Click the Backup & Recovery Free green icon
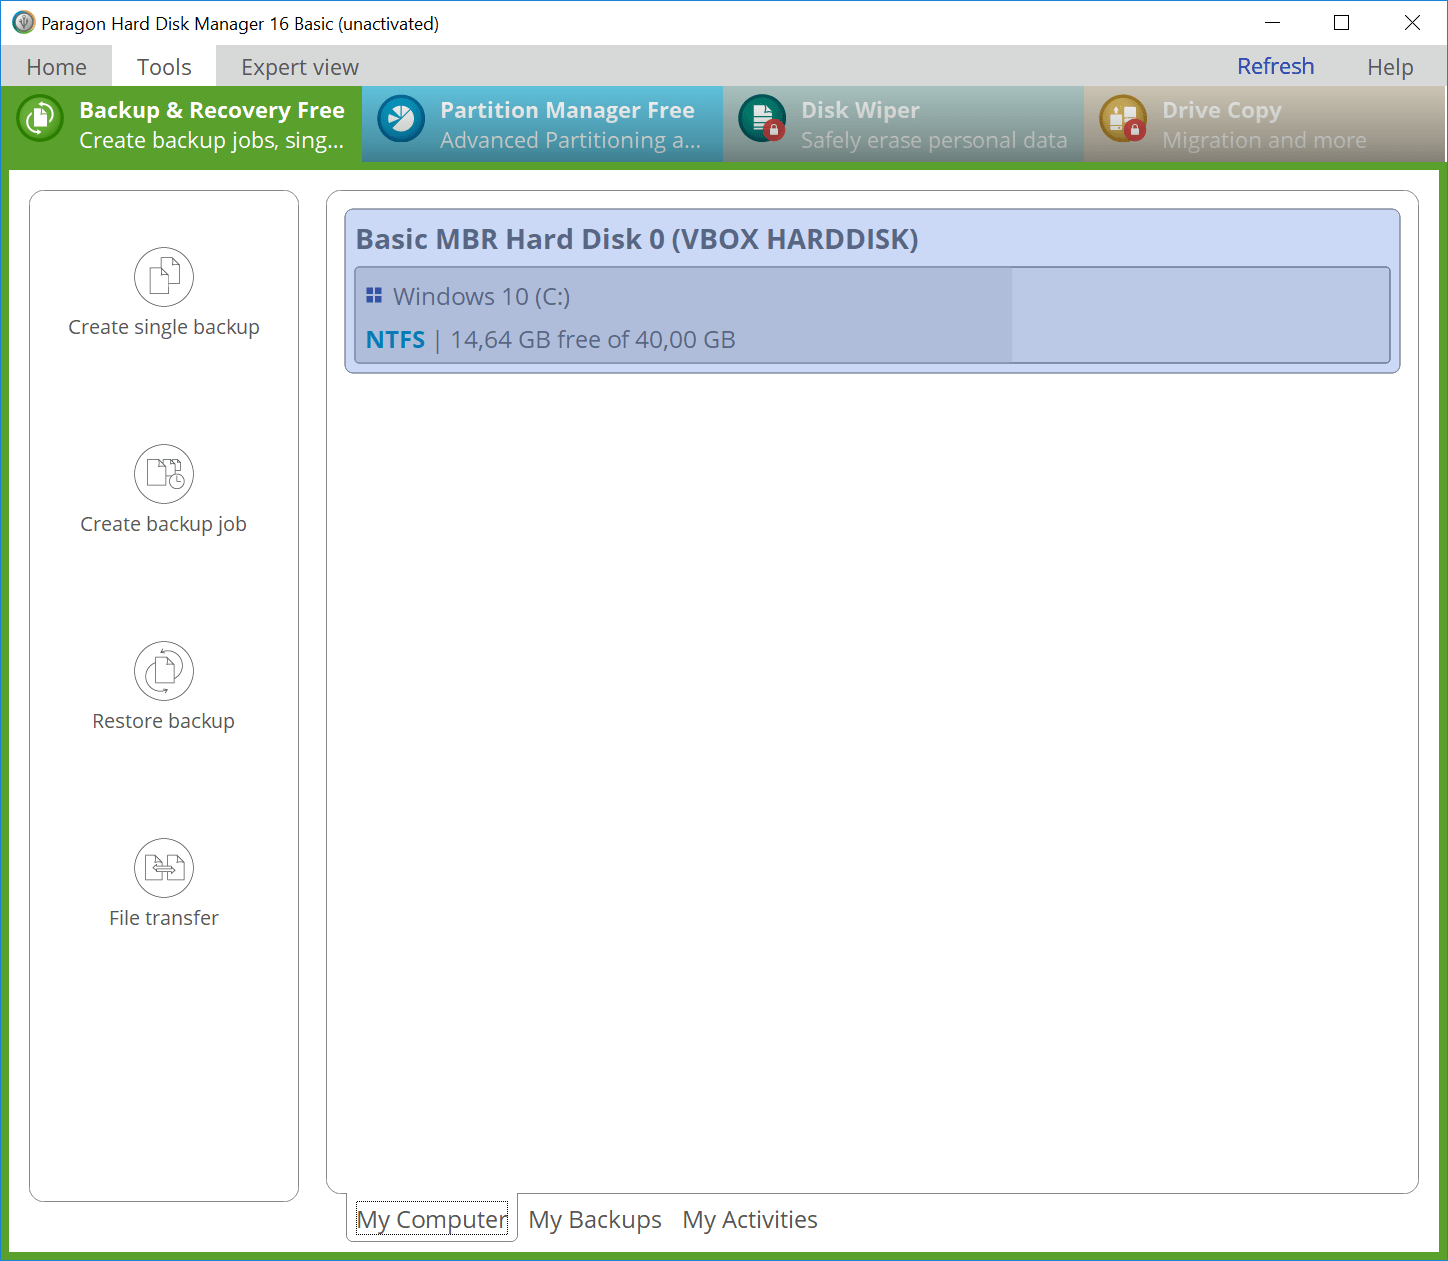The height and width of the screenshot is (1261, 1448). (40, 119)
